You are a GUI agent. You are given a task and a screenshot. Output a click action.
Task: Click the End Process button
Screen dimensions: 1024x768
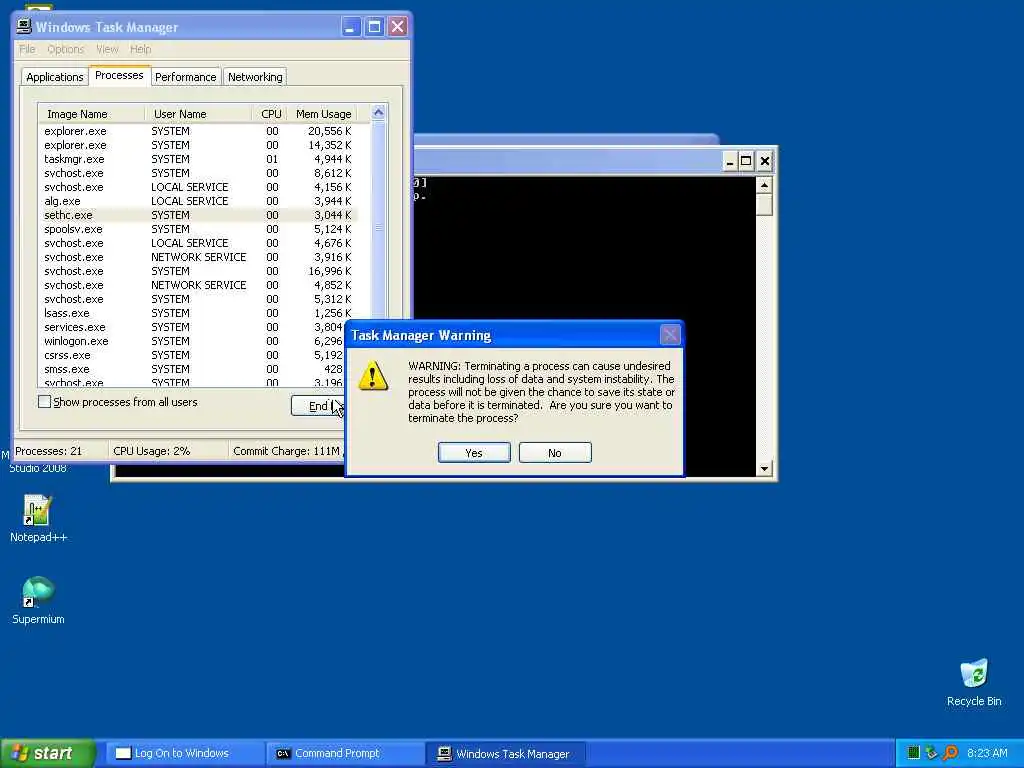pos(318,406)
